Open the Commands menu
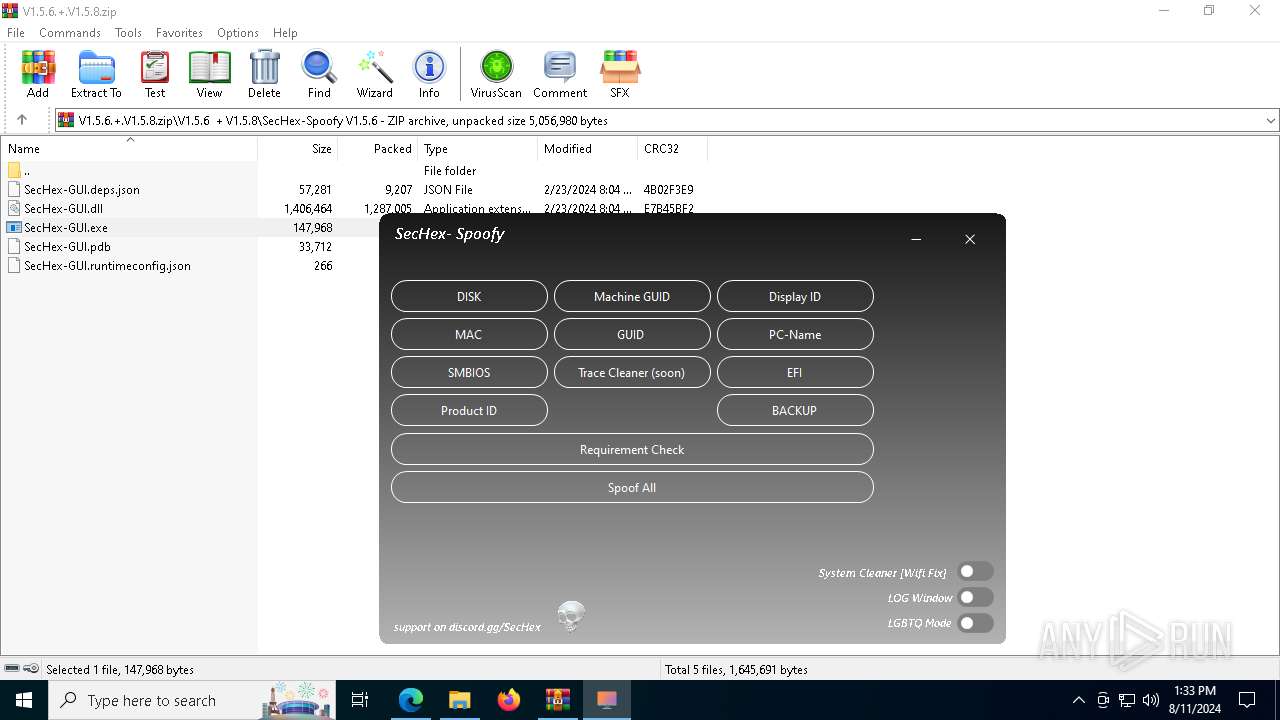 coord(70,32)
